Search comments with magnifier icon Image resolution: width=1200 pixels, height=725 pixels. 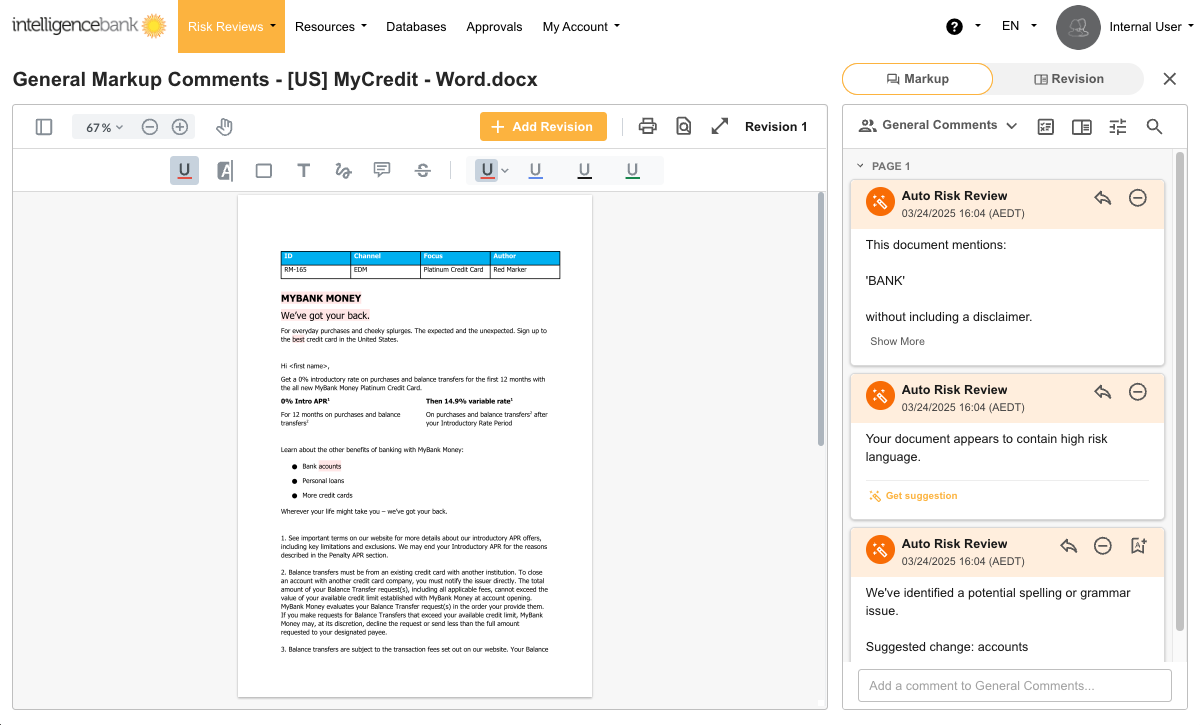(x=1154, y=126)
